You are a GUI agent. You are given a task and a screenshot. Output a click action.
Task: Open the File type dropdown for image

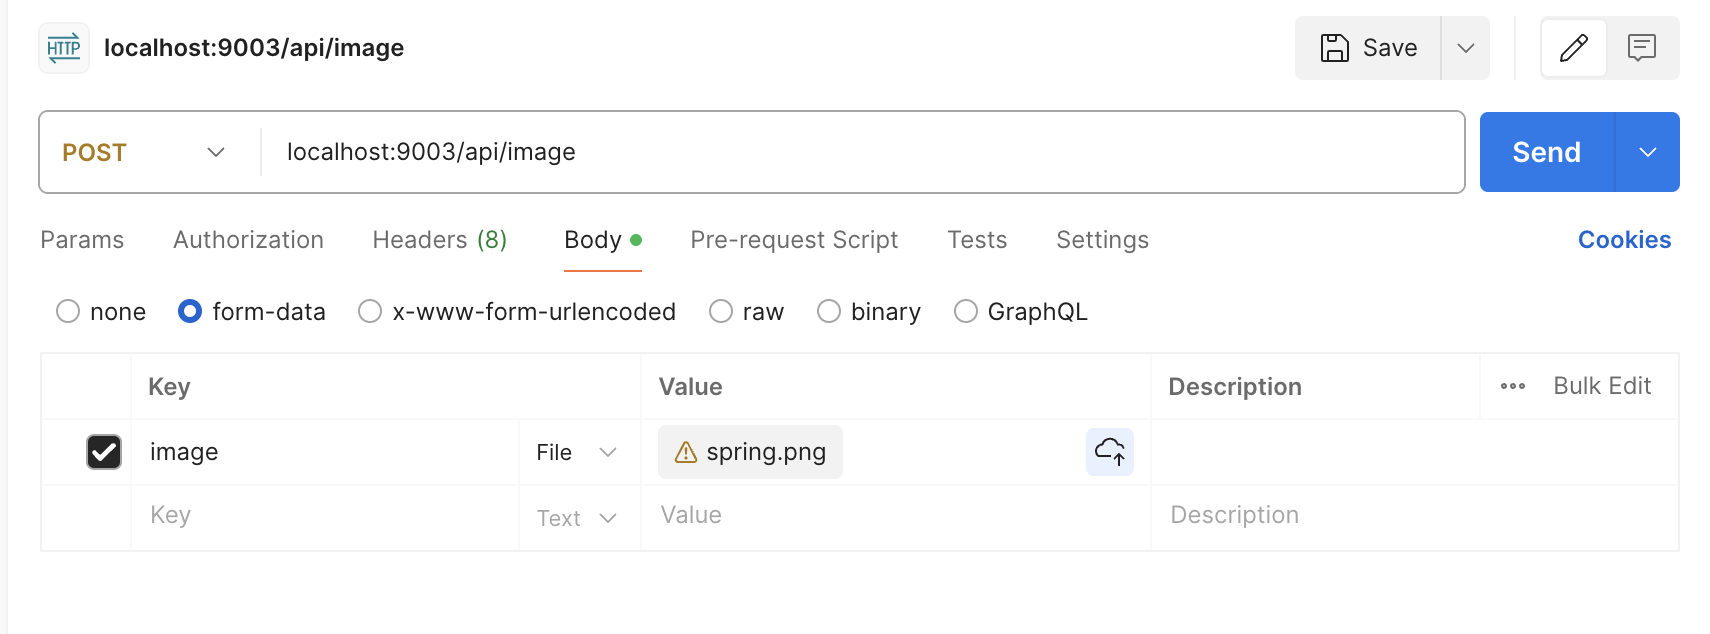point(577,453)
